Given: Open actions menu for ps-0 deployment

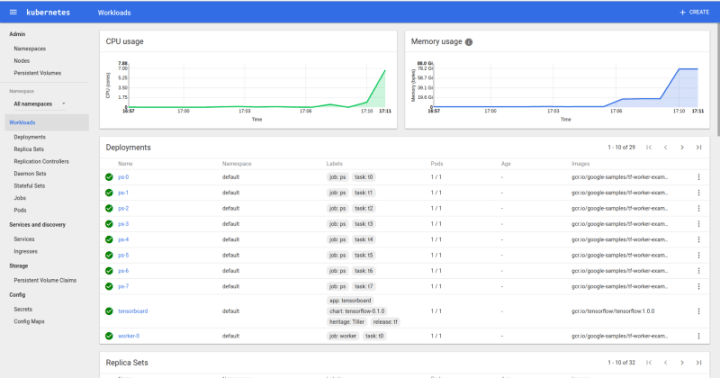Looking at the screenshot, I should [698, 177].
